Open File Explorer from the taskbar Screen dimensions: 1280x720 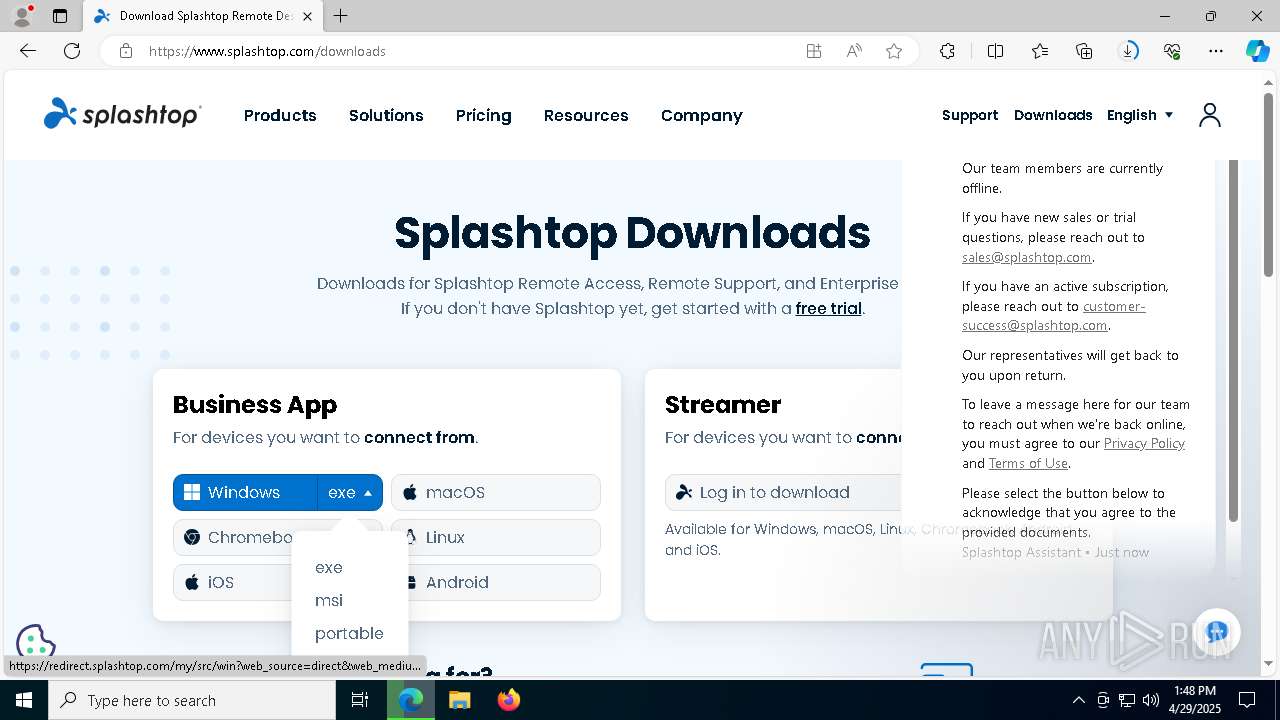click(459, 700)
